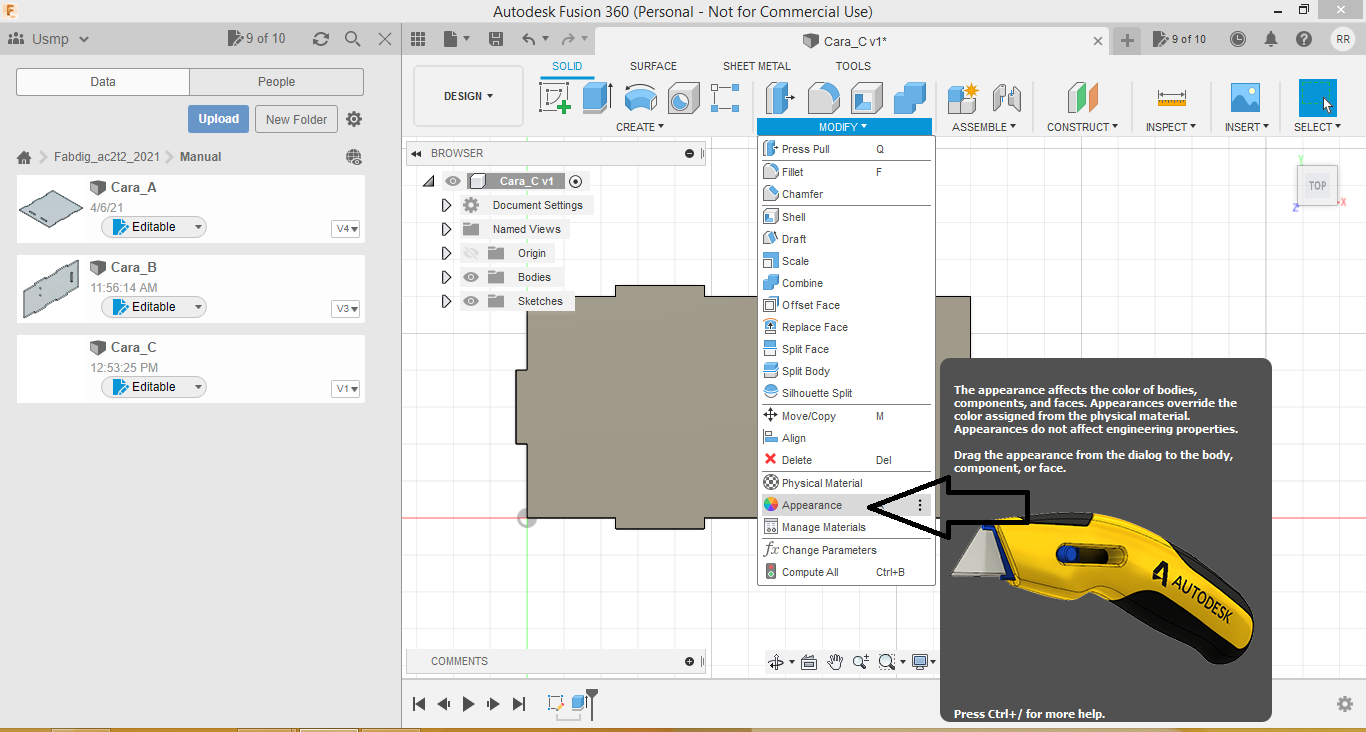Click the New Folder button
1366x732 pixels.
click(x=296, y=119)
